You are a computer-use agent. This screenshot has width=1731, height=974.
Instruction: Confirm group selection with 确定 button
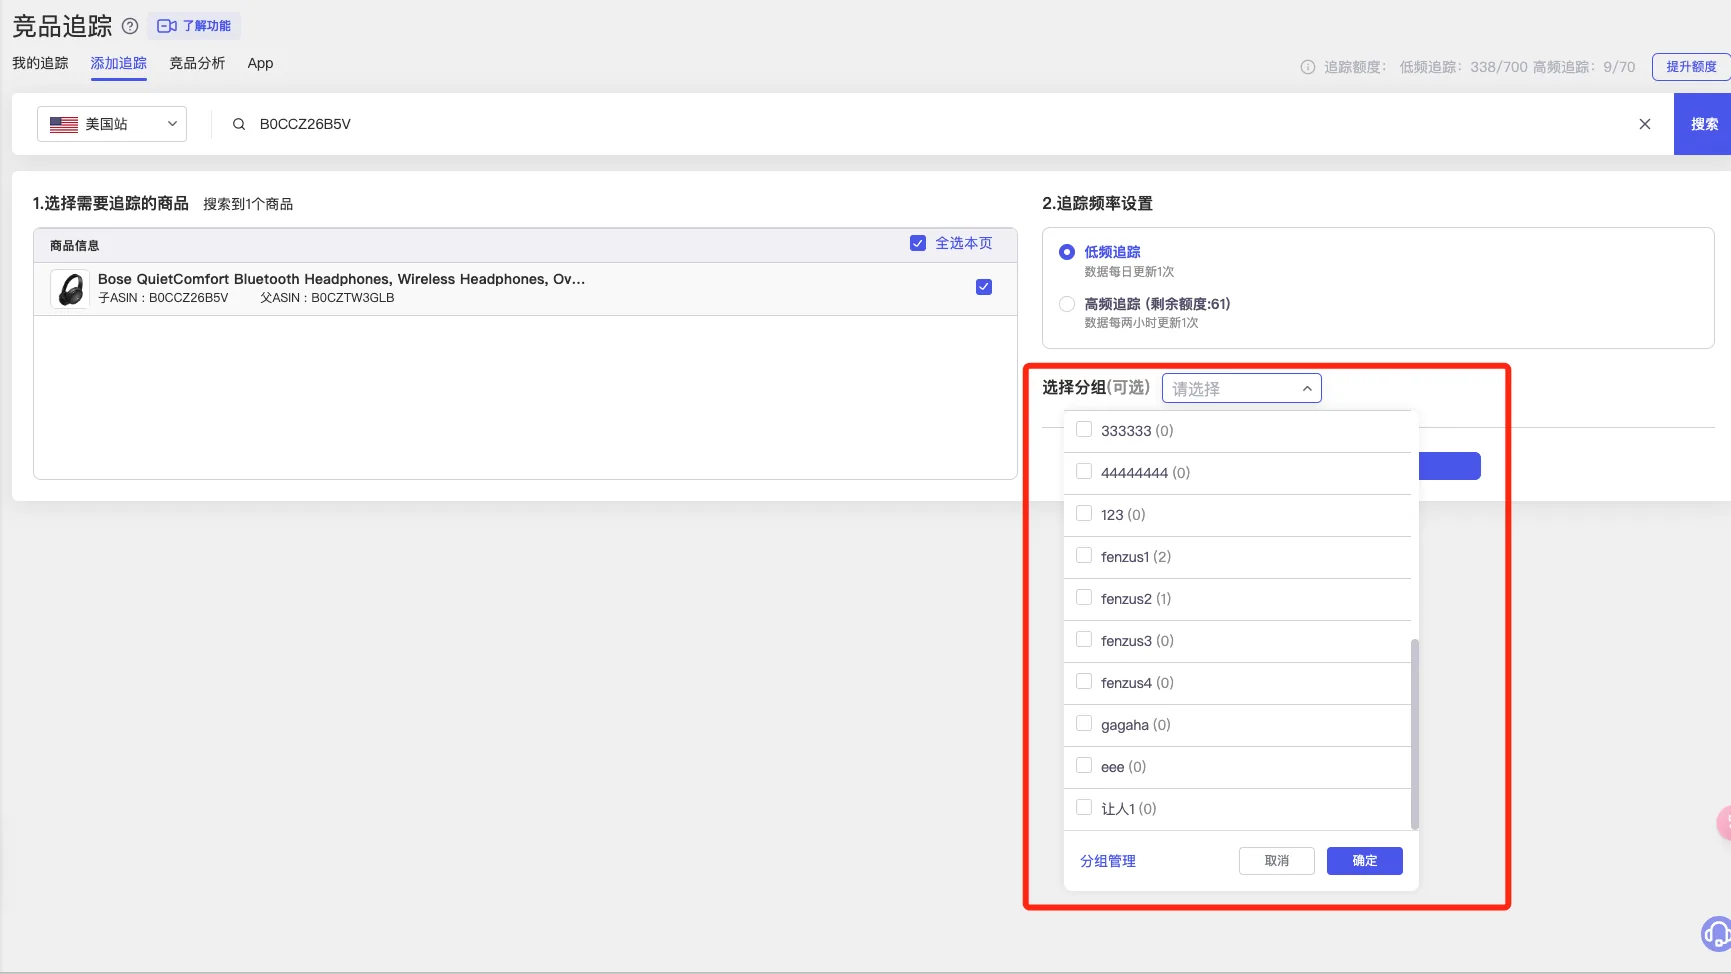(x=1365, y=861)
